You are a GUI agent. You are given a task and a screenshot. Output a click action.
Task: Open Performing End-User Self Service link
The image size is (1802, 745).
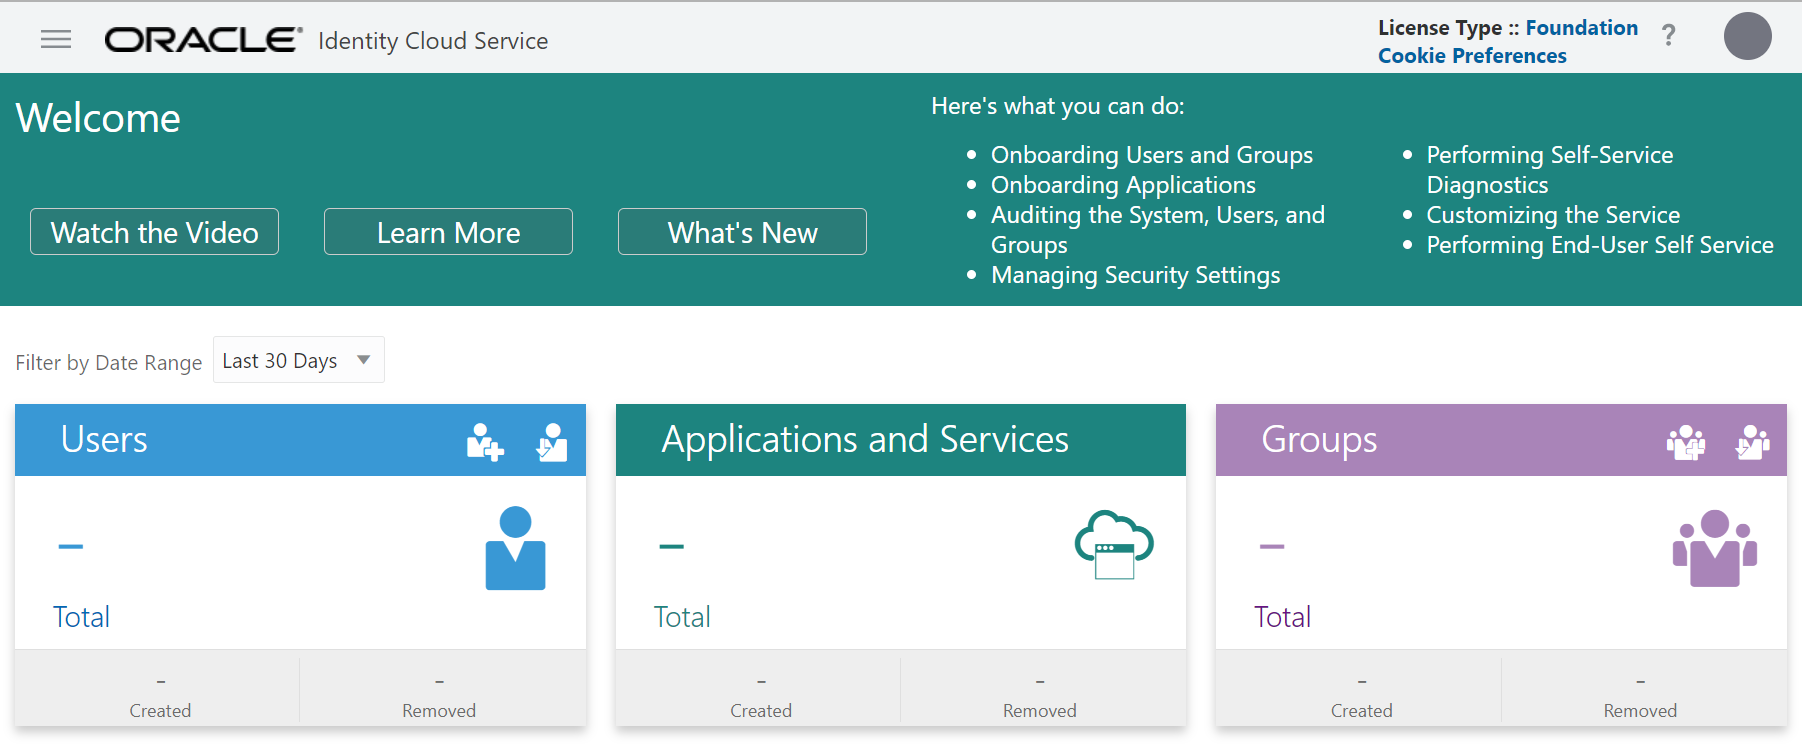click(1600, 245)
